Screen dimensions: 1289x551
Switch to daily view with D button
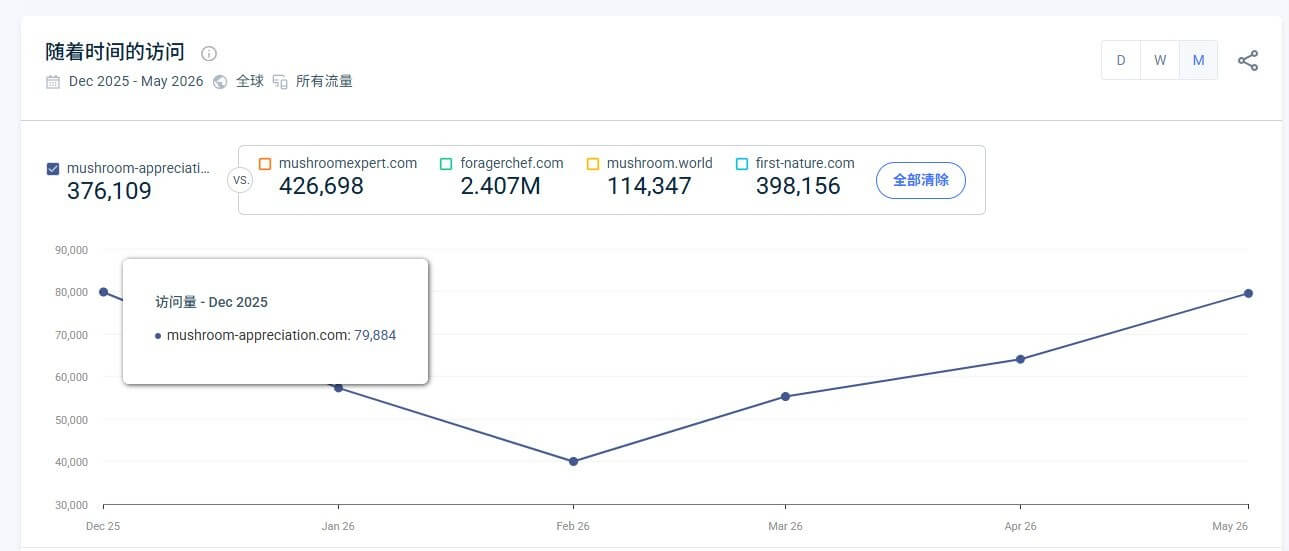point(1121,60)
